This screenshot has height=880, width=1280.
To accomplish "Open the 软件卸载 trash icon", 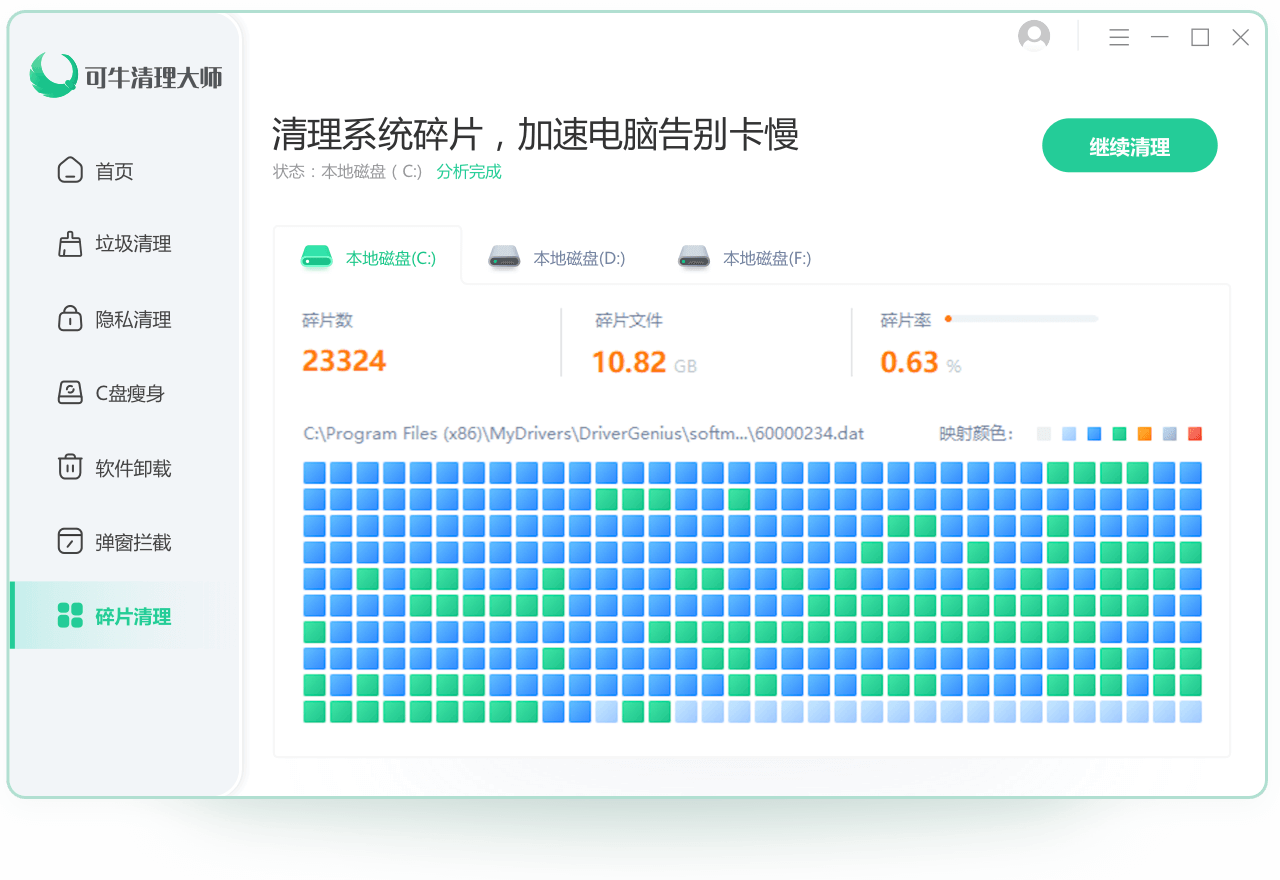I will 70,467.
